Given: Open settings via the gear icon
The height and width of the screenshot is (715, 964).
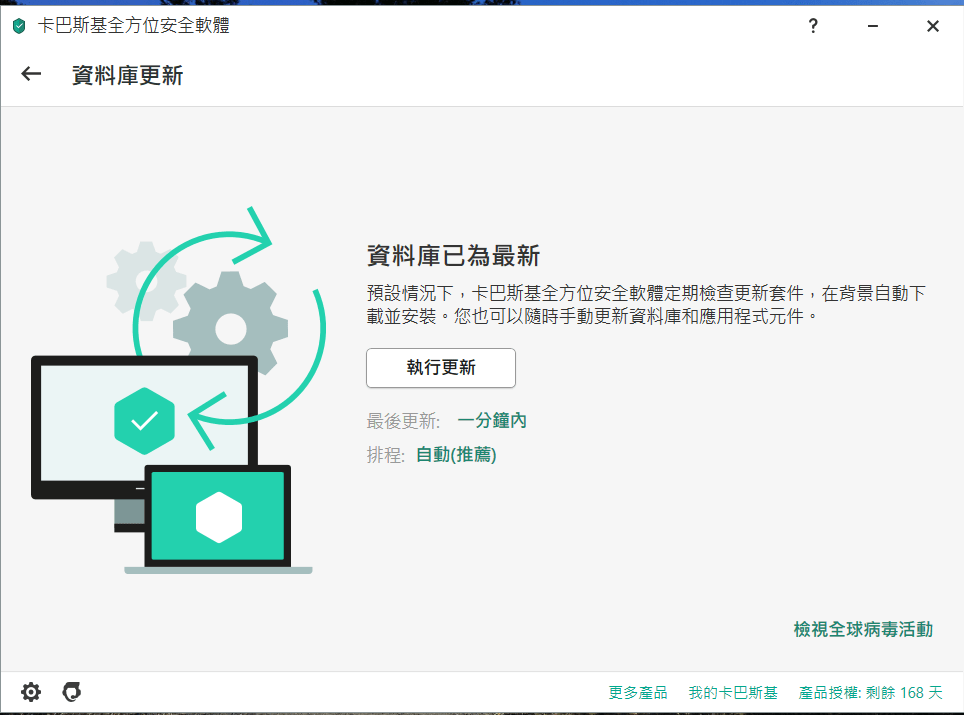Looking at the screenshot, I should point(31,692).
